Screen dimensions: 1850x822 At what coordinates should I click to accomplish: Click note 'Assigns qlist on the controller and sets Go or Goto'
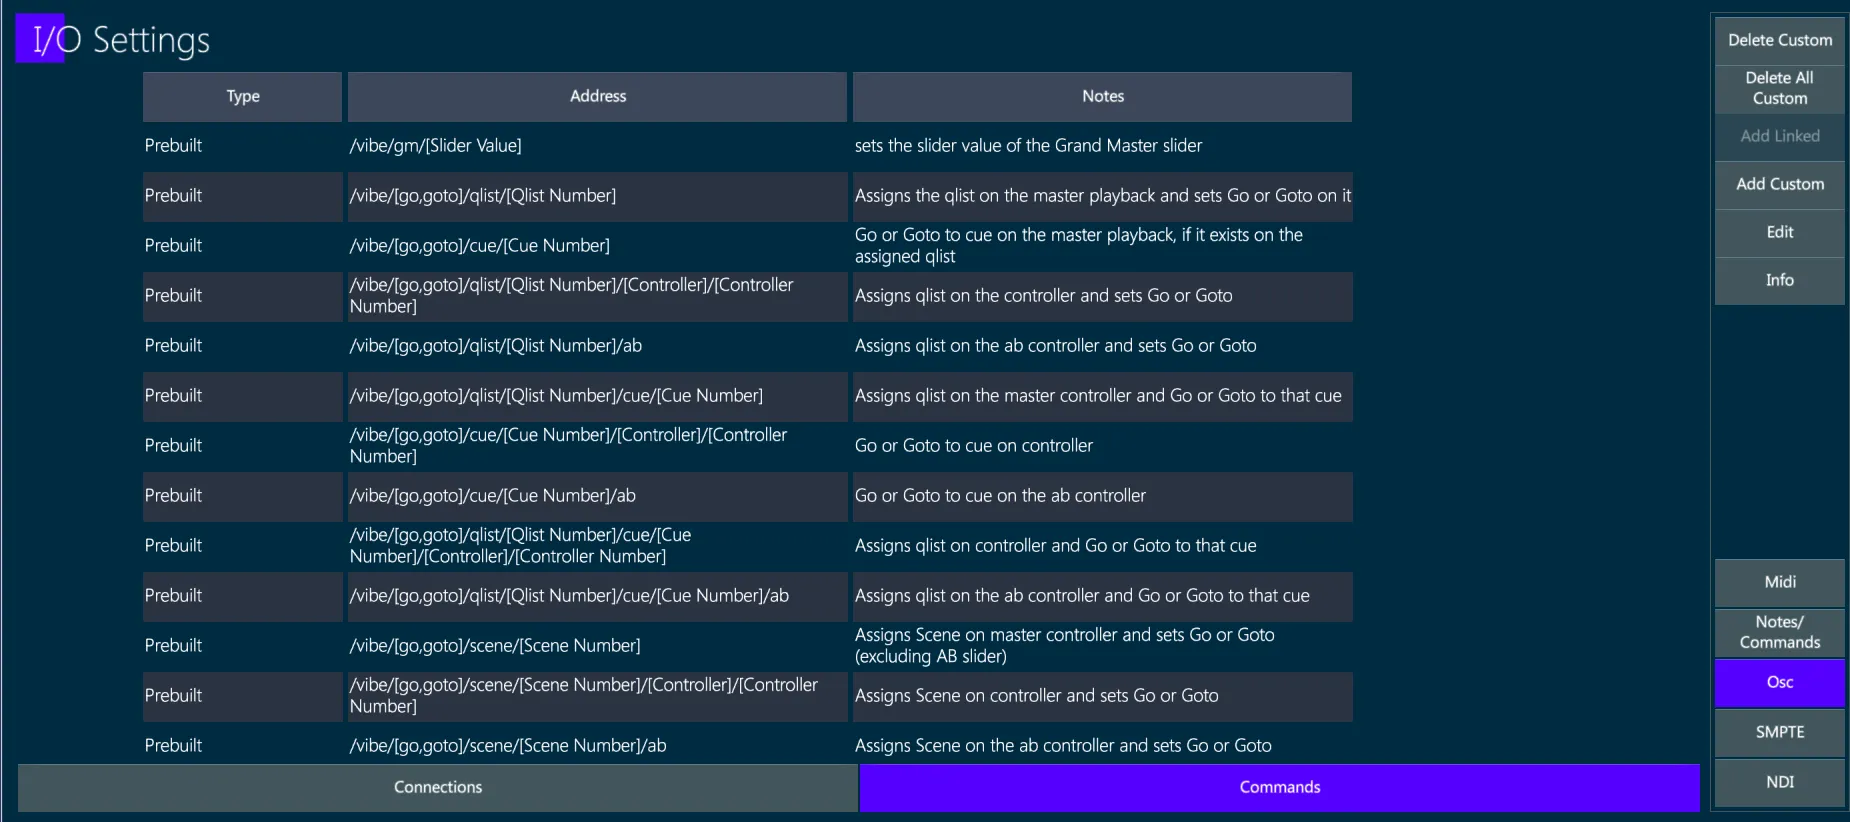(1043, 296)
